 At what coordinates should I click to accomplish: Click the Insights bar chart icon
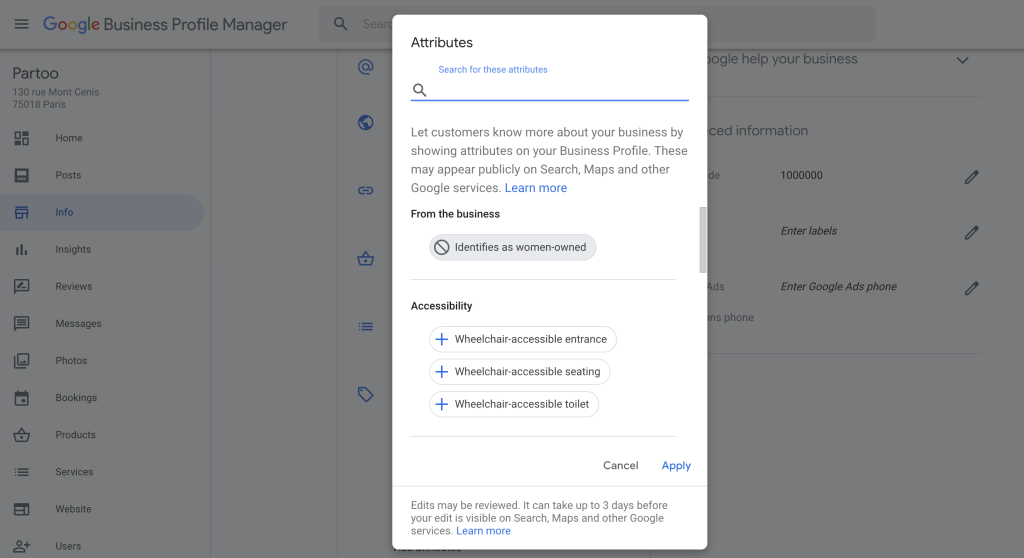tap(22, 250)
